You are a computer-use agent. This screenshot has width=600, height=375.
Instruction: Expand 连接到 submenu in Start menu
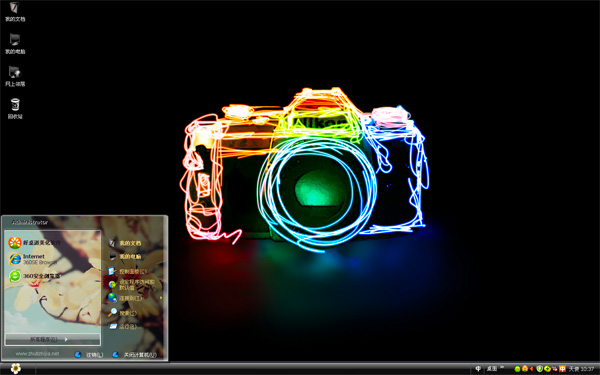(x=135, y=298)
